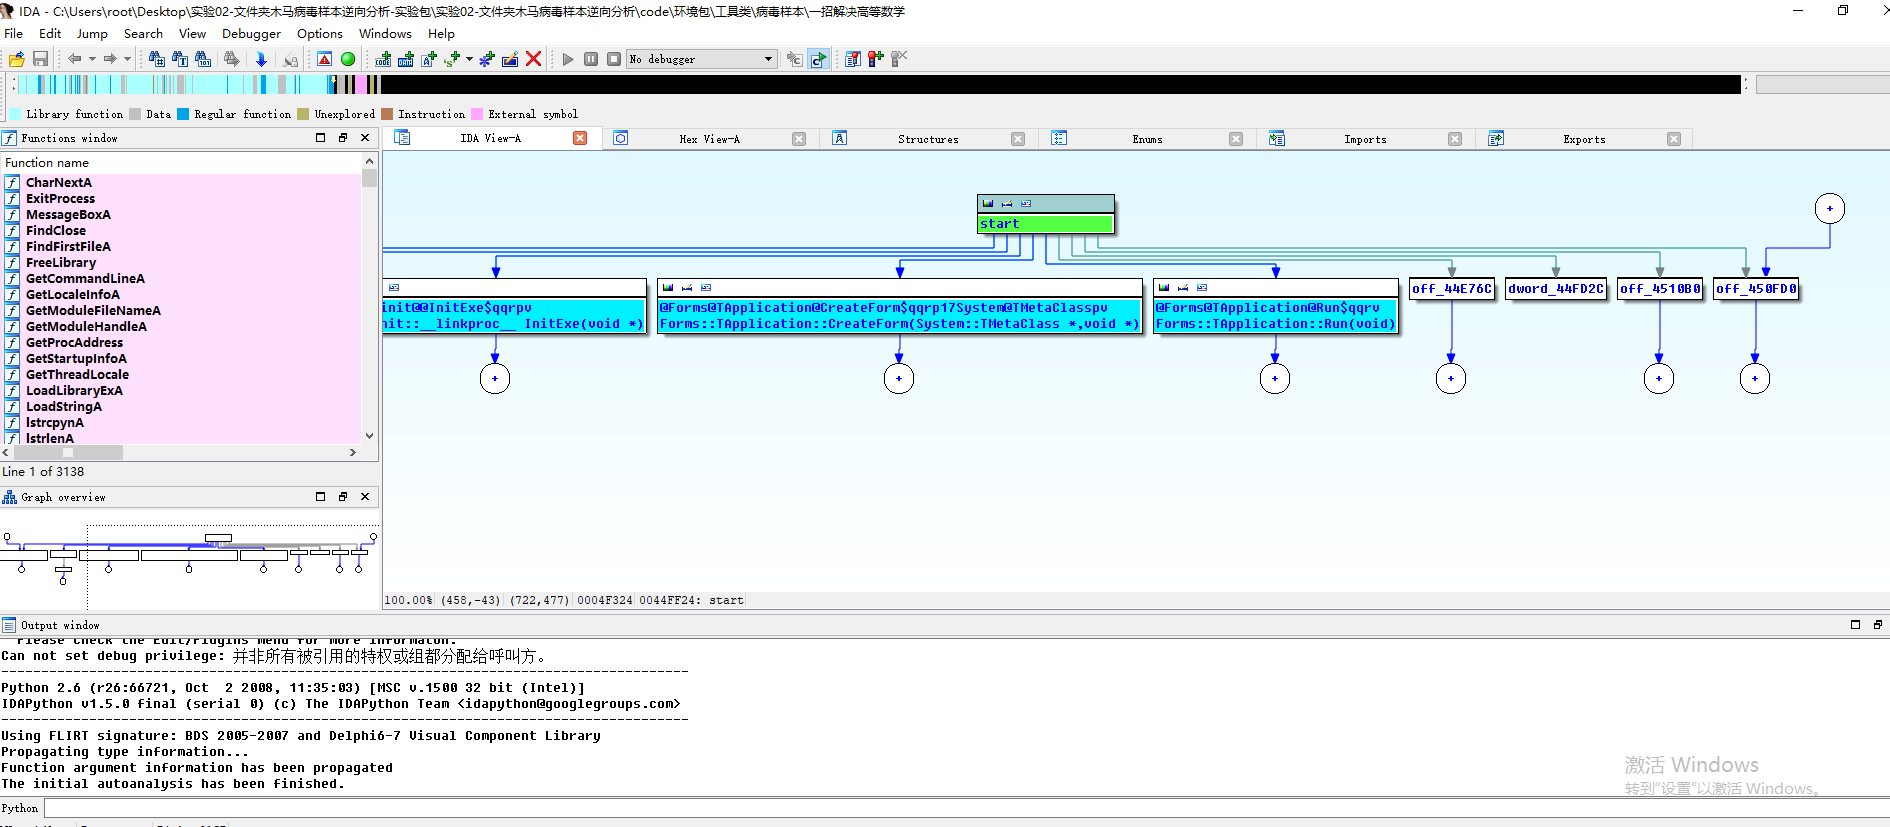Select the dword_44FD2C graph node

[1556, 289]
